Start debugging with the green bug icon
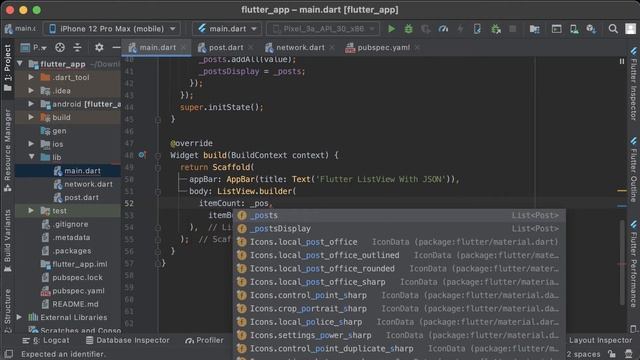This screenshot has width=640, height=360. click(x=408, y=29)
